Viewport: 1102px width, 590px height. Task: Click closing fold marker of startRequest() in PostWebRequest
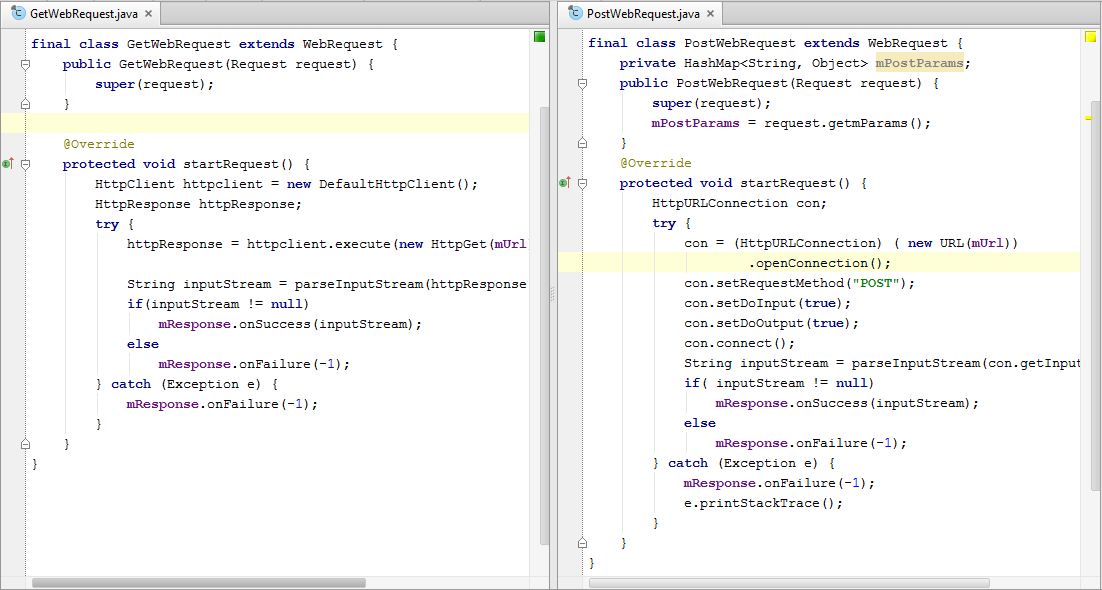(x=582, y=543)
